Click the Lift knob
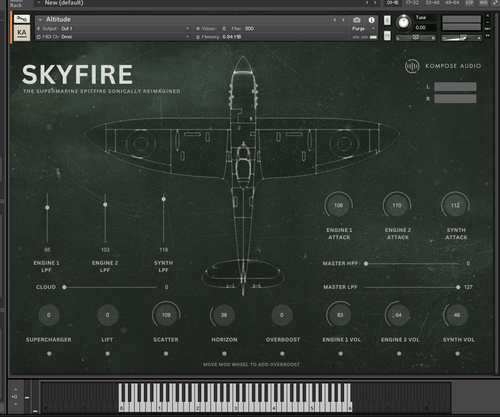The image size is (500, 417). click(x=107, y=315)
